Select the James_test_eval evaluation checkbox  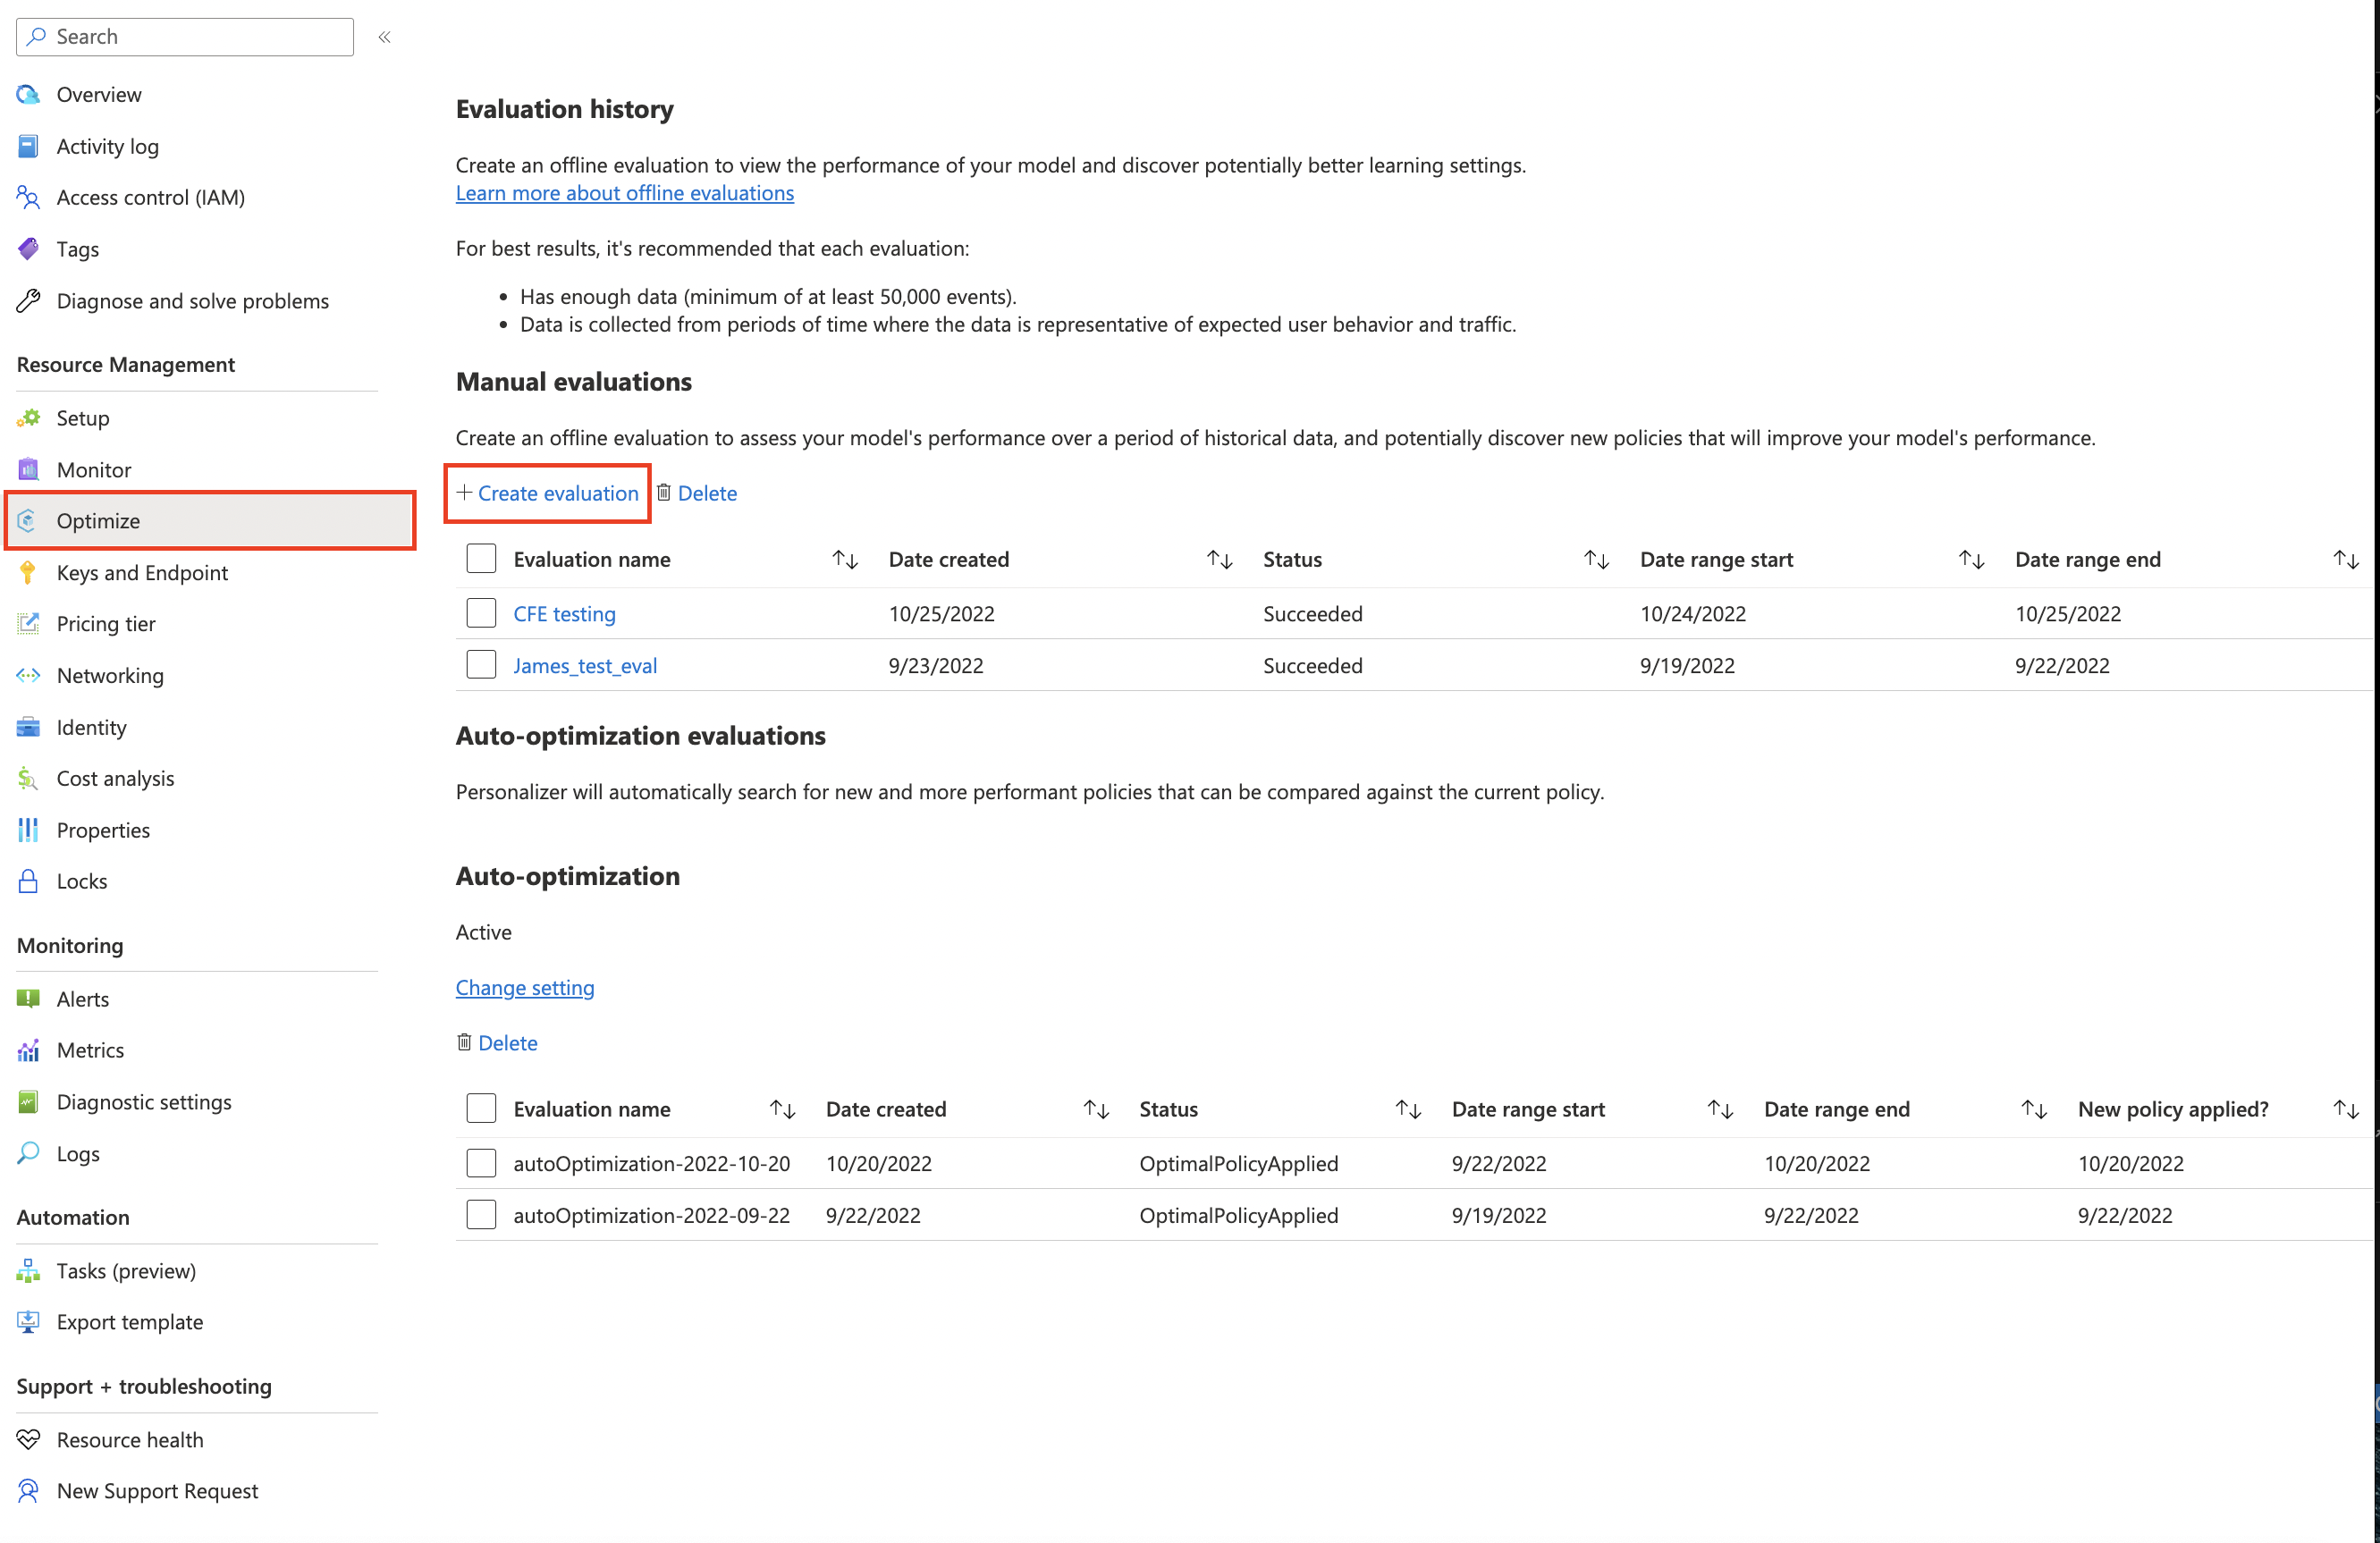coord(482,666)
